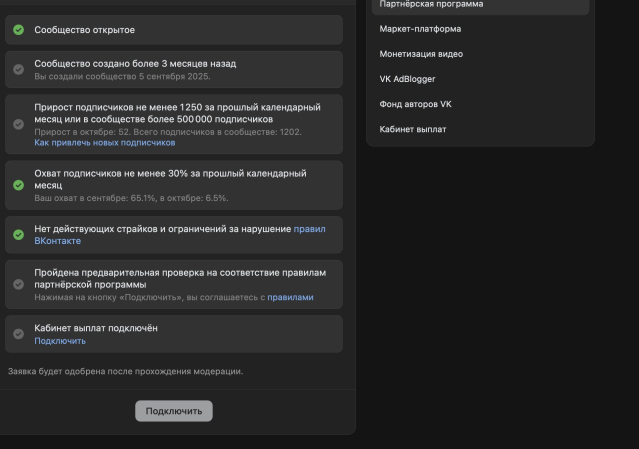Open the «правил ВКонтакте» link
This screenshot has width=639, height=449.
[x=309, y=229]
